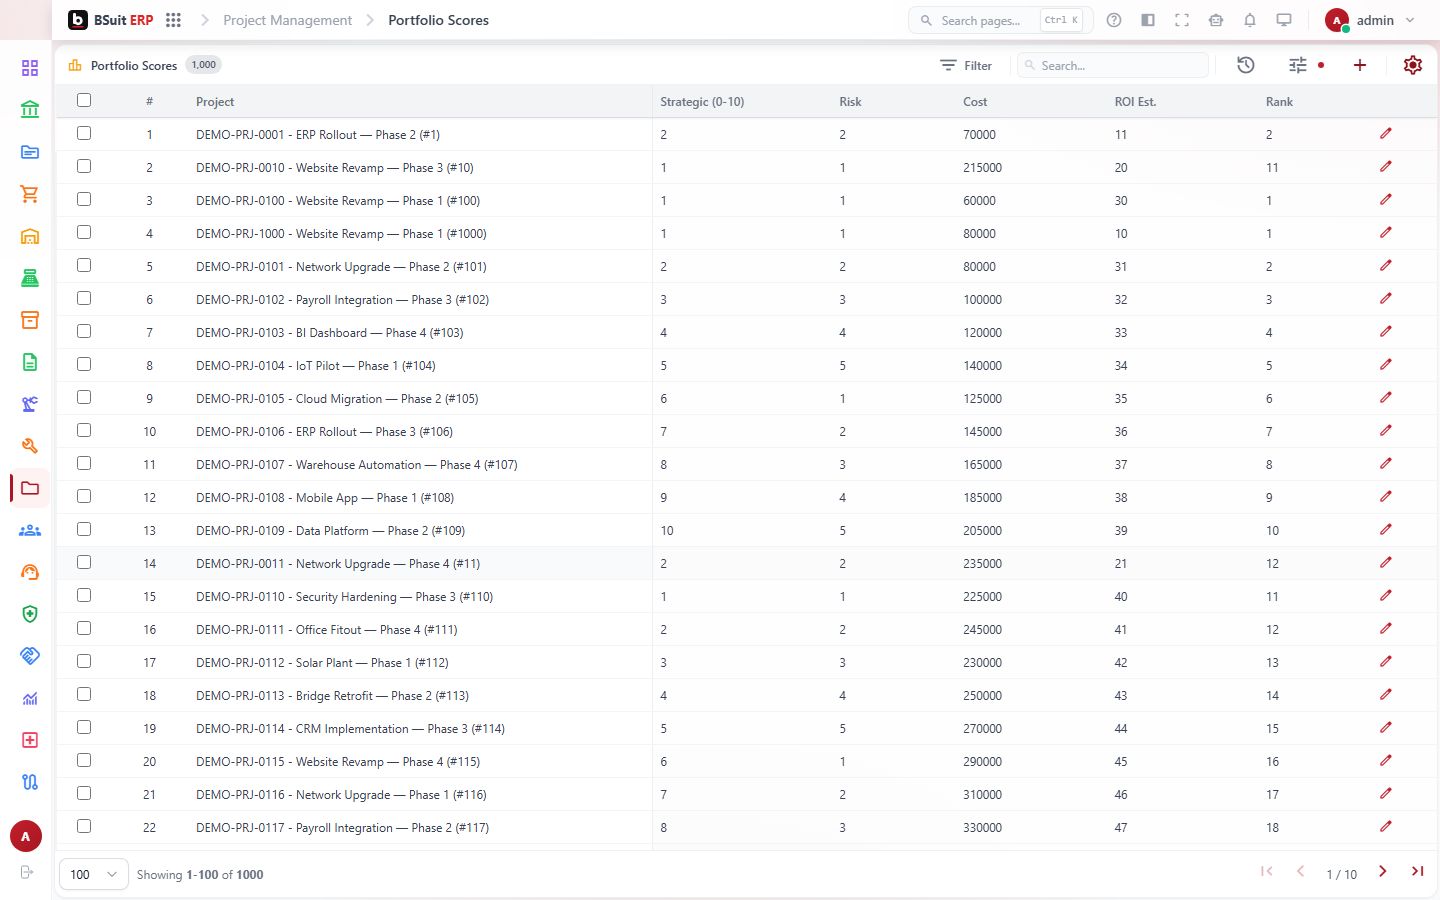This screenshot has height=900, width=1440.
Task: Toggle fullscreen mode icon
Action: pyautogui.click(x=1182, y=20)
